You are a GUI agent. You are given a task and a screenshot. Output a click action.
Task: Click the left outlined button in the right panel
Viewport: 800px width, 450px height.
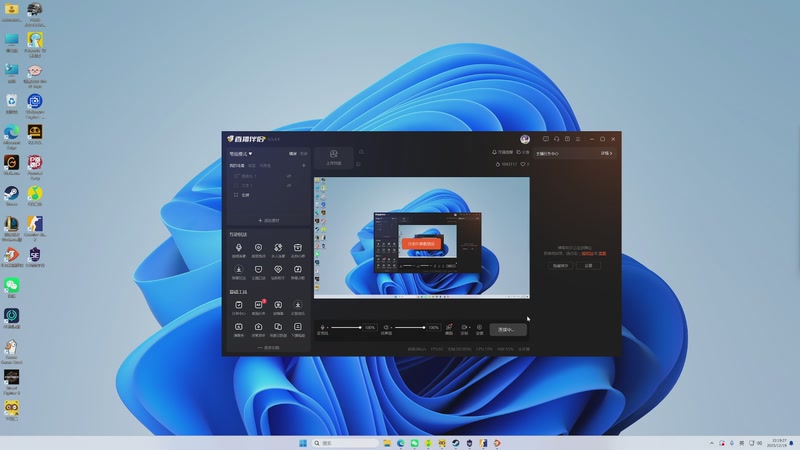[561, 266]
